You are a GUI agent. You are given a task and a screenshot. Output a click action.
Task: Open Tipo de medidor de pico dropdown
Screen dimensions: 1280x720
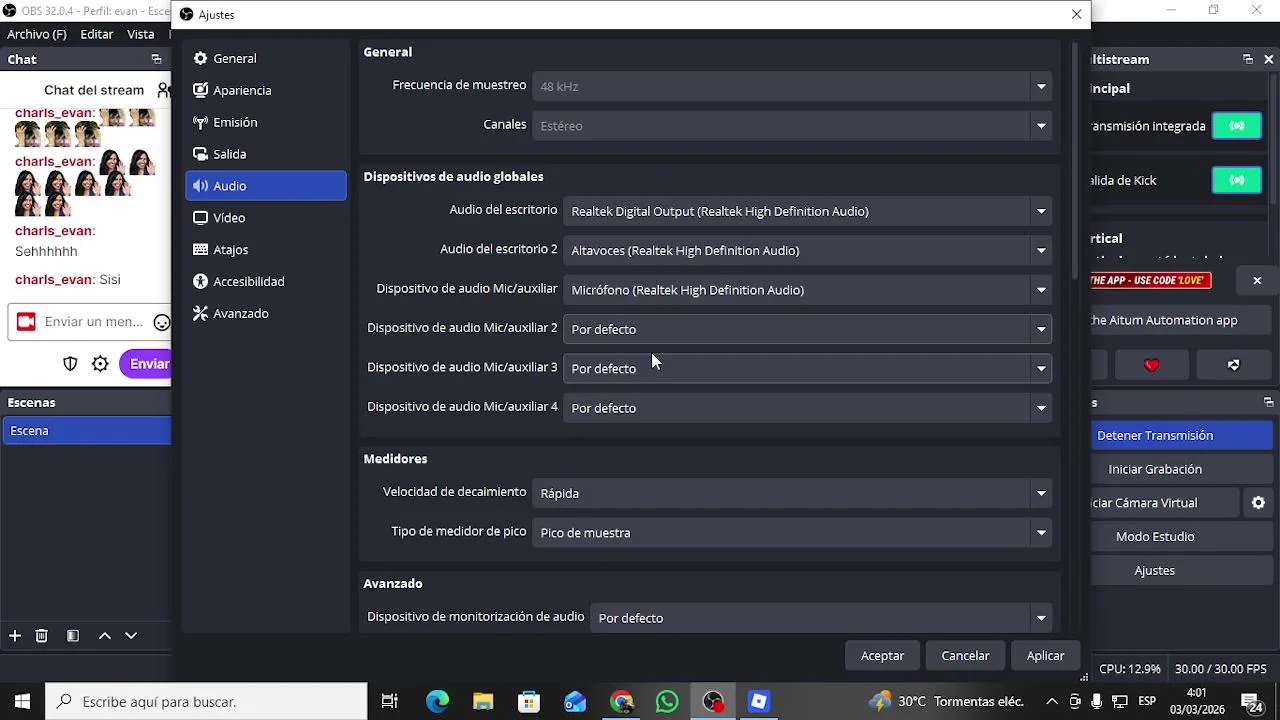792,533
